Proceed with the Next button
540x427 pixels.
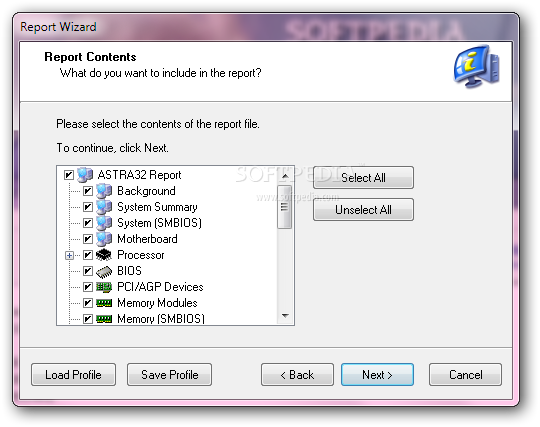377,375
